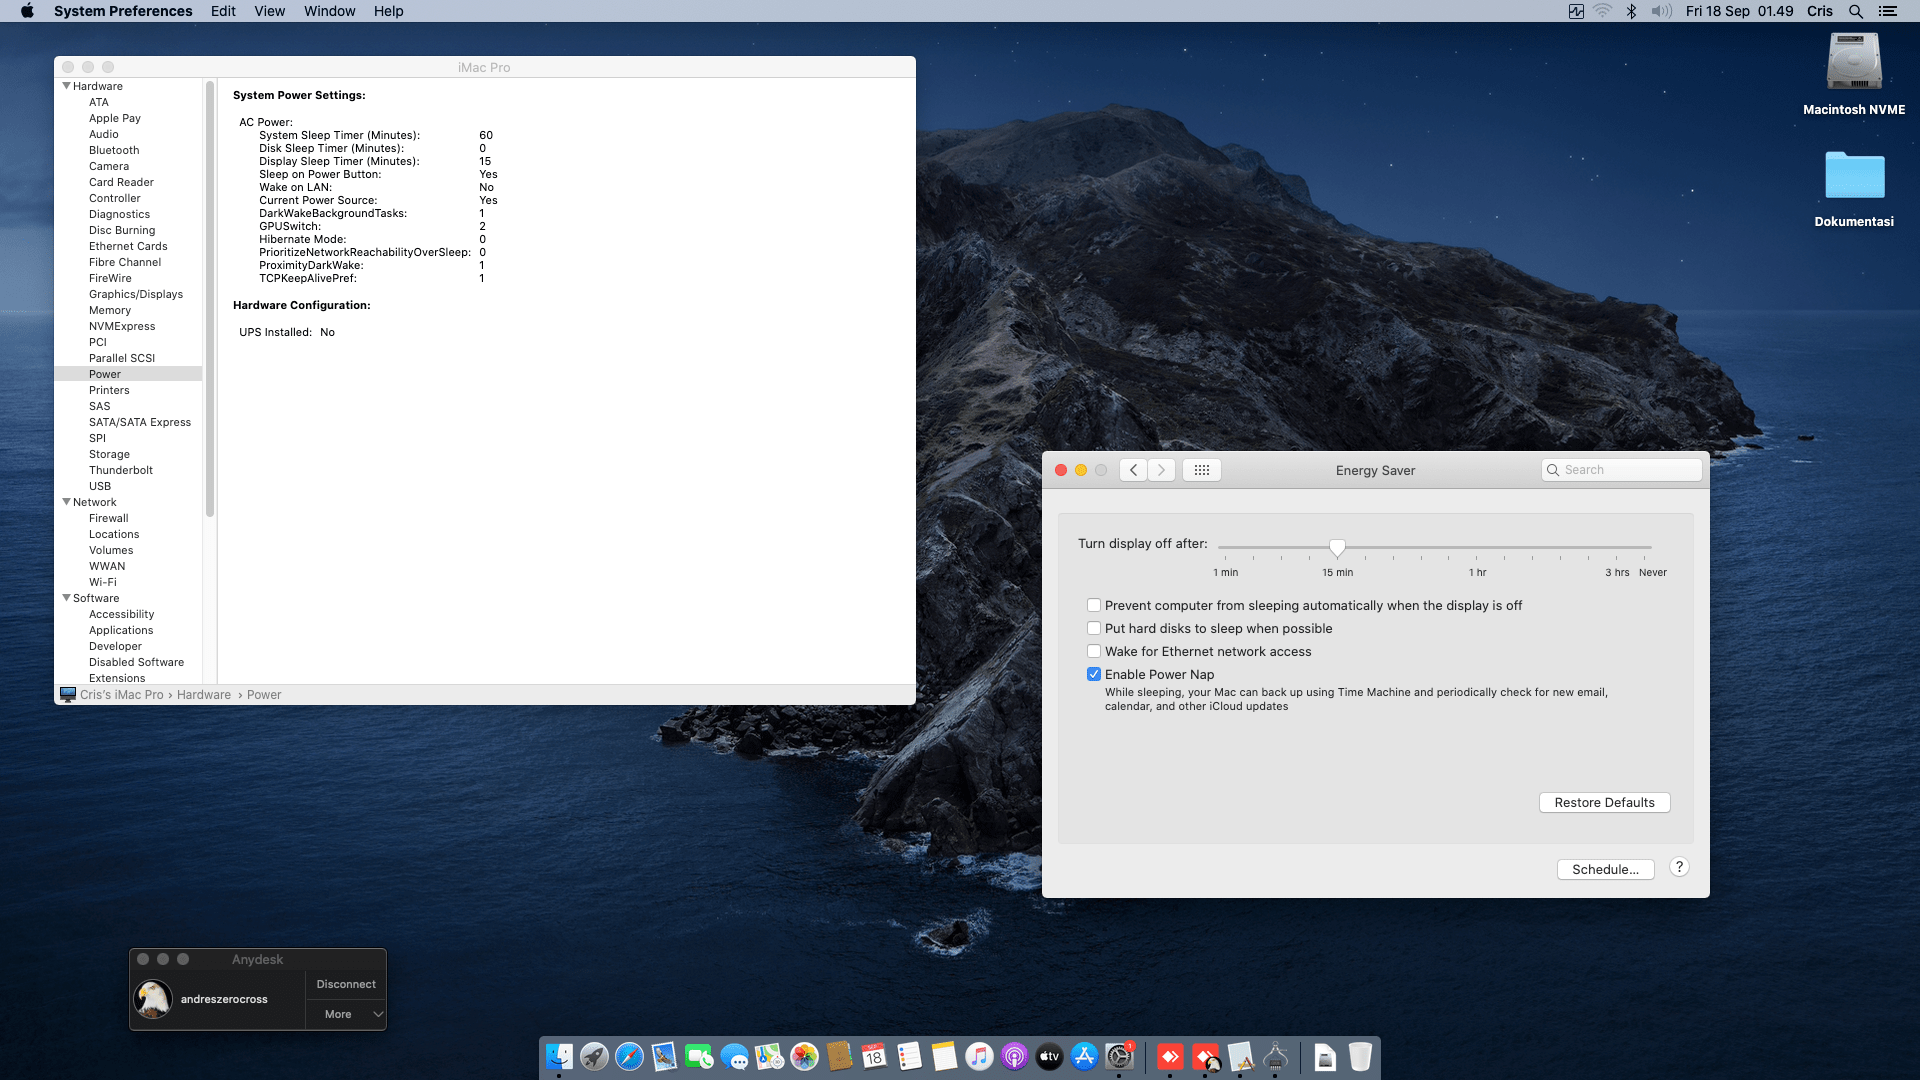The height and width of the screenshot is (1080, 1920).
Task: Open Finder from the Dock
Action: coord(559,1056)
